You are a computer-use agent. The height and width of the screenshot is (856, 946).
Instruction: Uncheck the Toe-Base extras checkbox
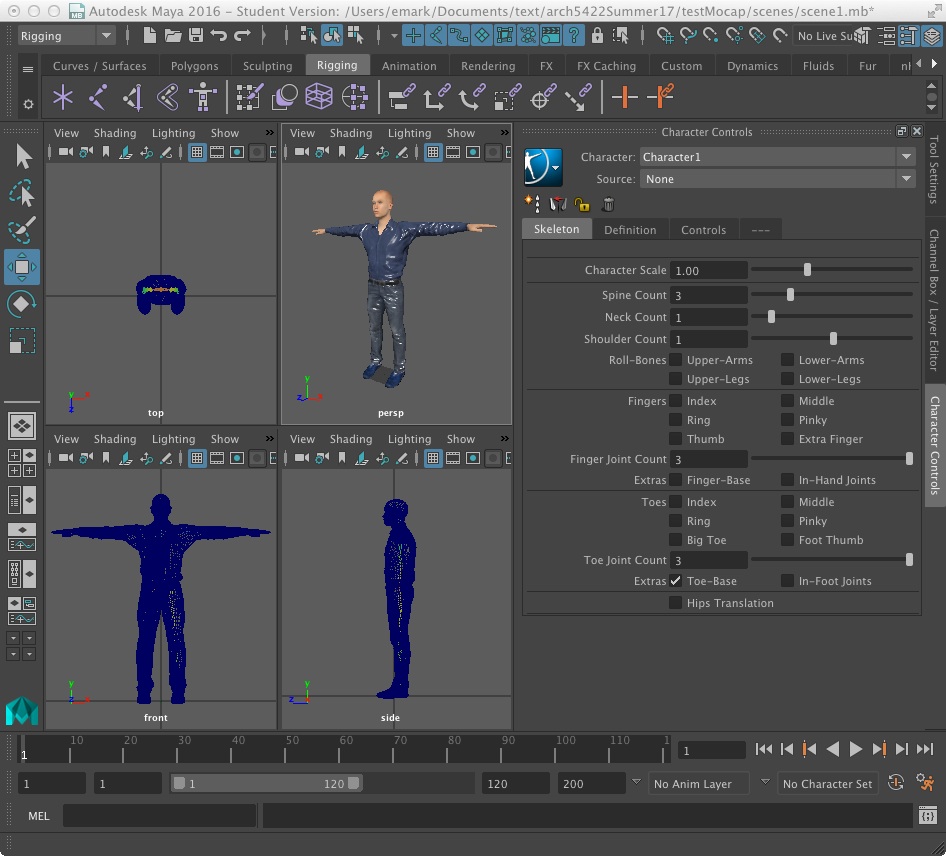click(x=676, y=581)
